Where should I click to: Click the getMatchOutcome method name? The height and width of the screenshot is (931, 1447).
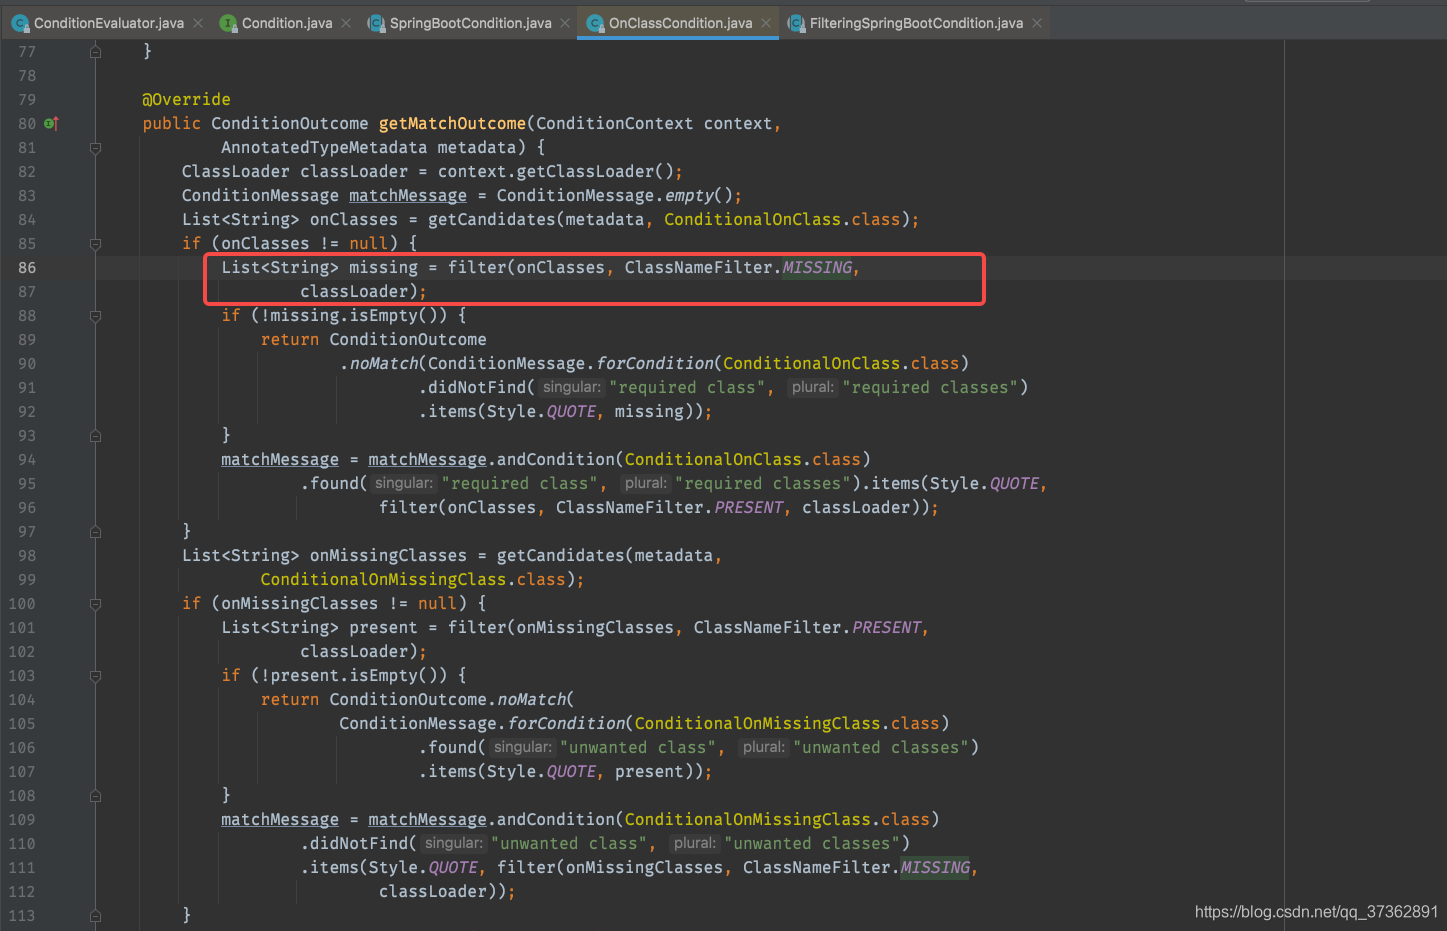[452, 123]
